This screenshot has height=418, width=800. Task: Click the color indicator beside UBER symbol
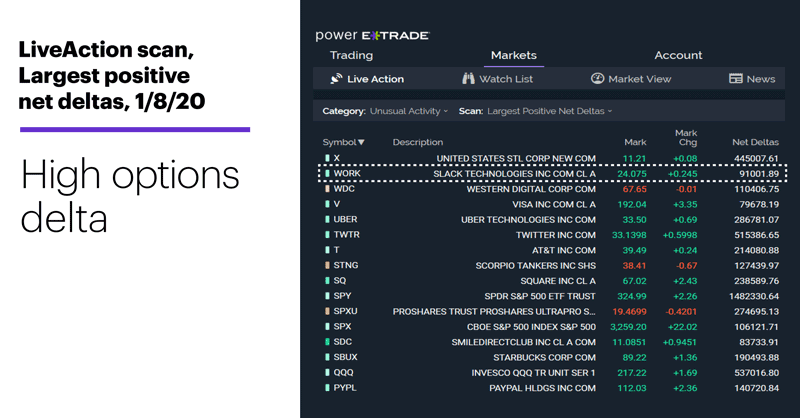[x=327, y=219]
